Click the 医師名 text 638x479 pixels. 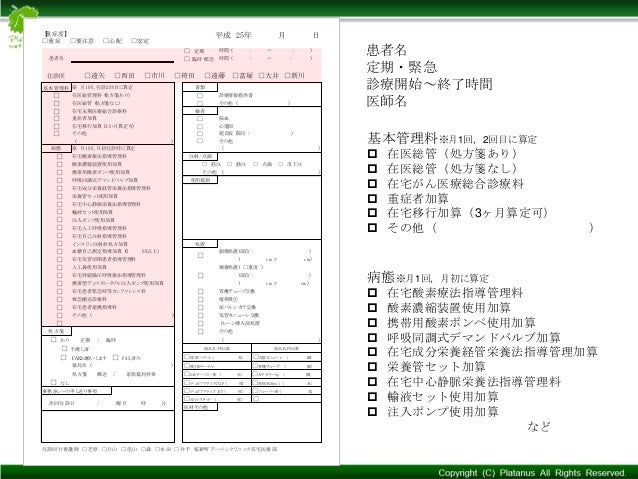(x=387, y=101)
